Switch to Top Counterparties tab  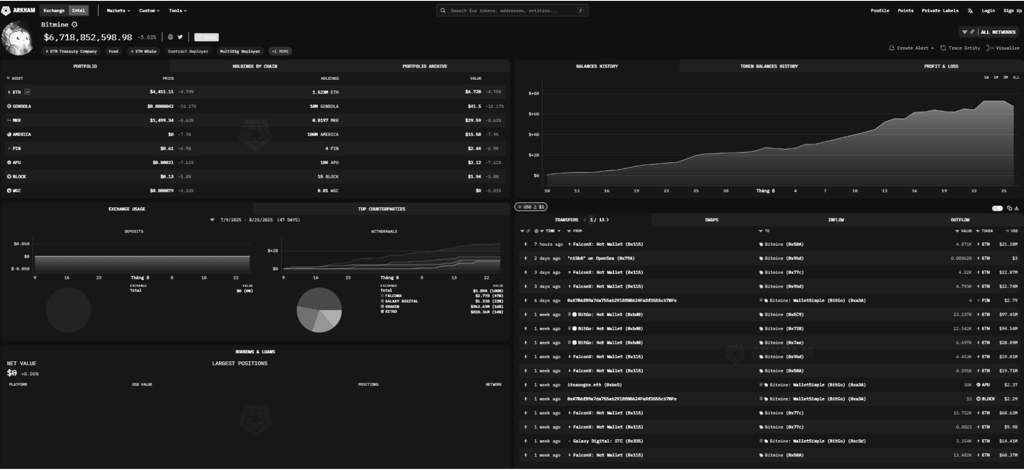click(381, 209)
